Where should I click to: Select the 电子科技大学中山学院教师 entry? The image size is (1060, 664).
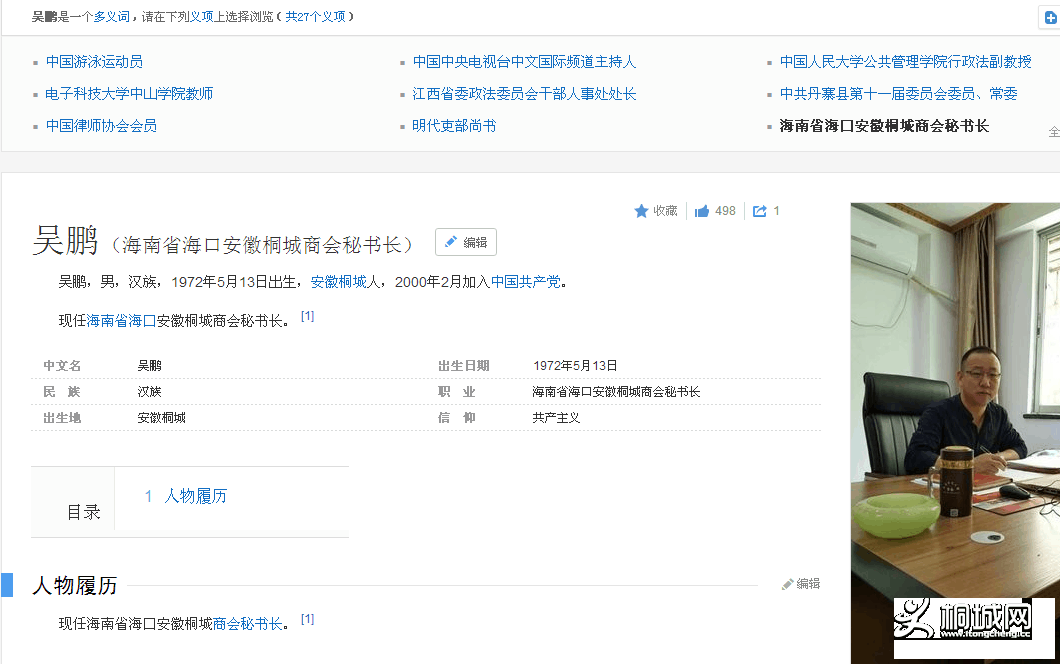(x=129, y=94)
